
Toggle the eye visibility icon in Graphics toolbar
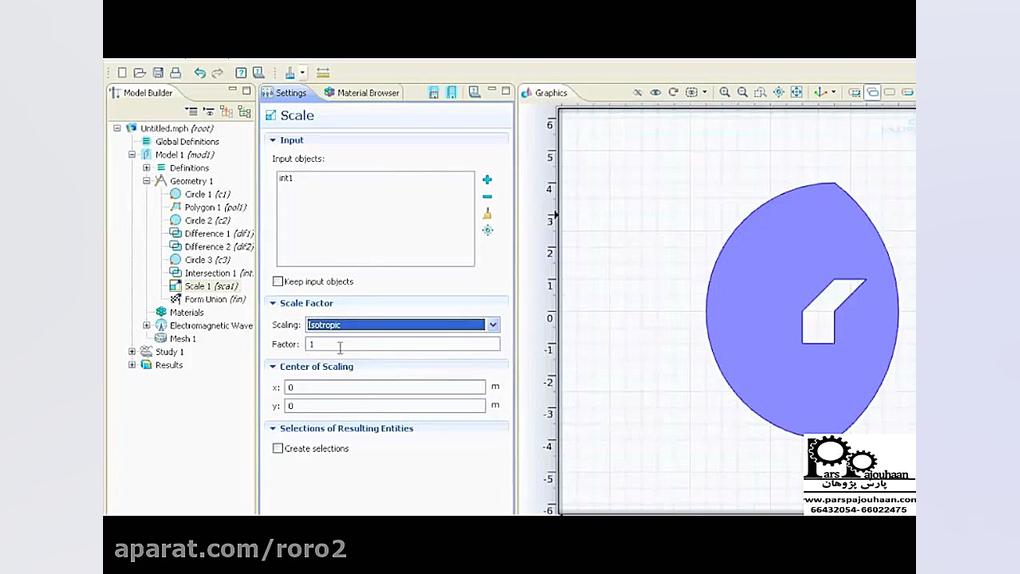point(656,92)
